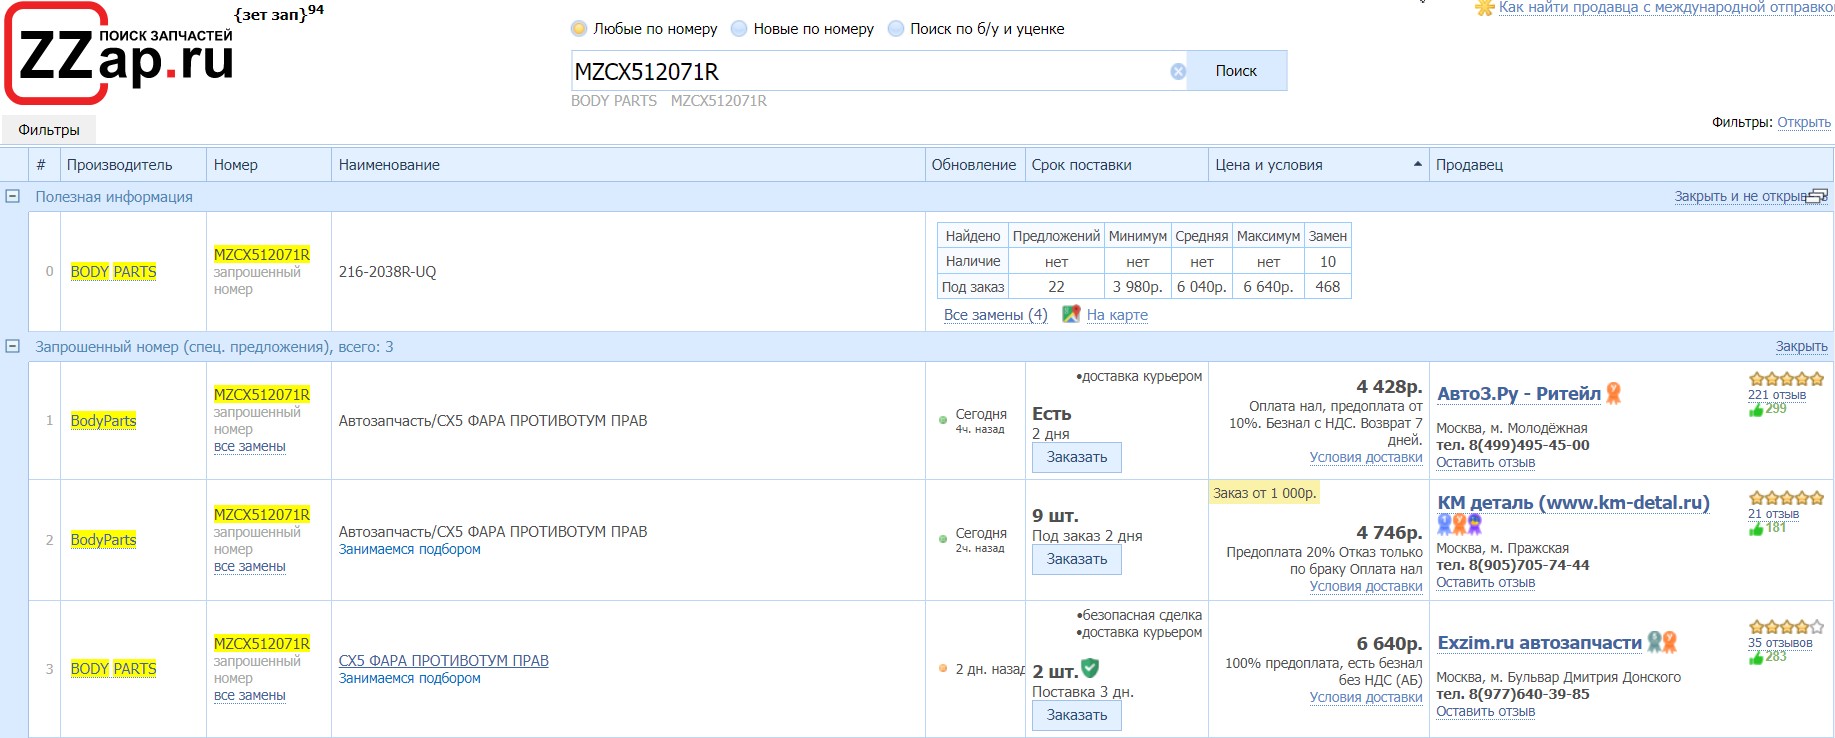Click Занимаемся подбором in КМ деталь row

410,549
